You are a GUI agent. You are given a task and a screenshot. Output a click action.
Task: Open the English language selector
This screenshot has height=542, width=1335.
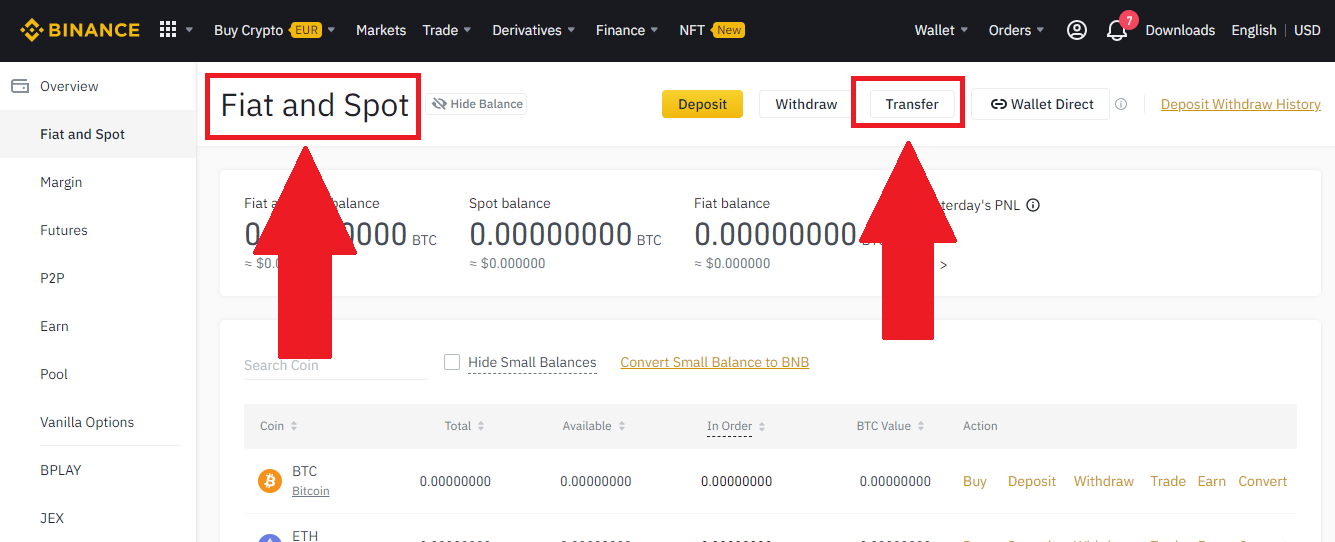1254,30
